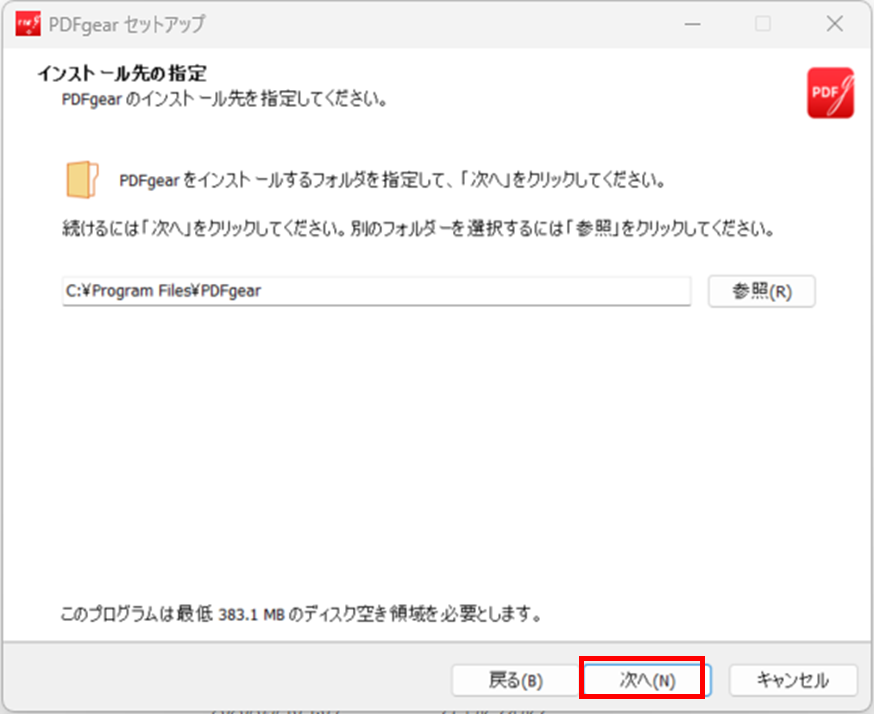Viewport: 874px width, 714px height.
Task: Click the disabled maximize button in title bar
Action: pos(763,24)
